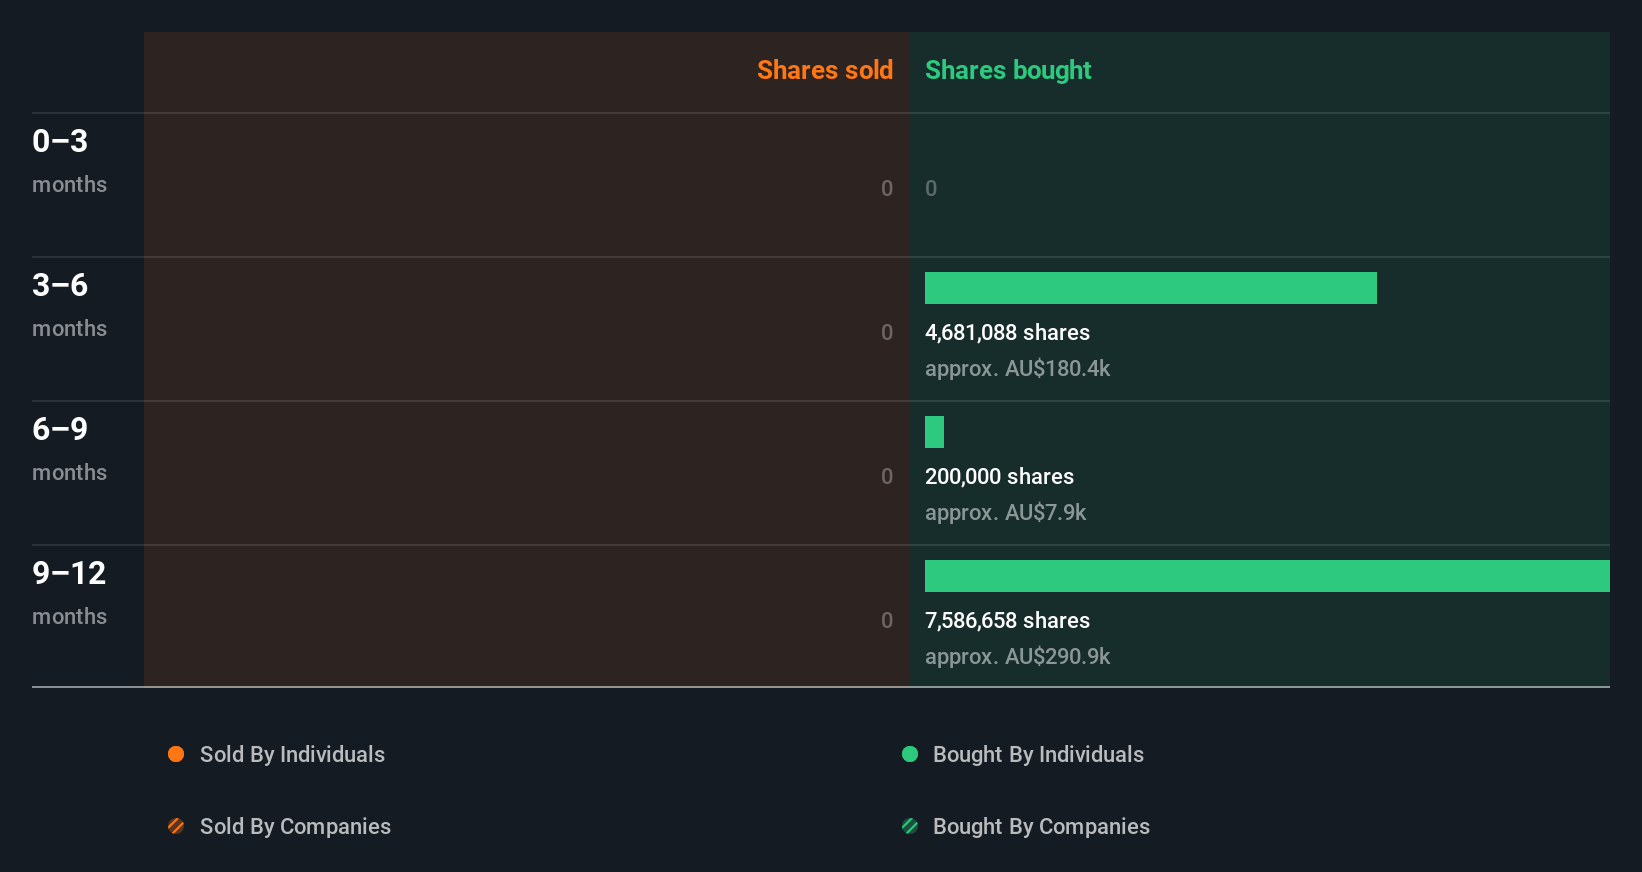
Task: Click the 0–3 months shares sold zero
Action: point(887,188)
